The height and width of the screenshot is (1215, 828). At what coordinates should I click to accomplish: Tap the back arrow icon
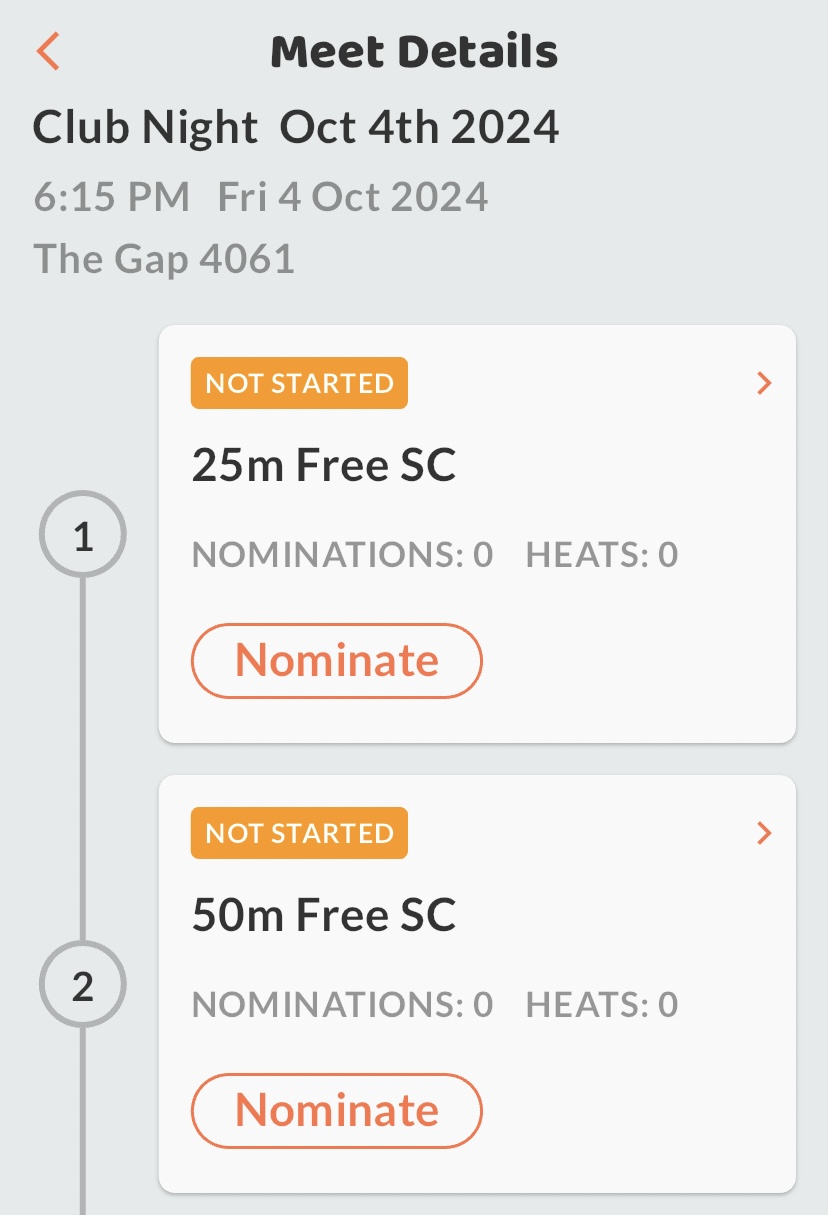point(48,51)
